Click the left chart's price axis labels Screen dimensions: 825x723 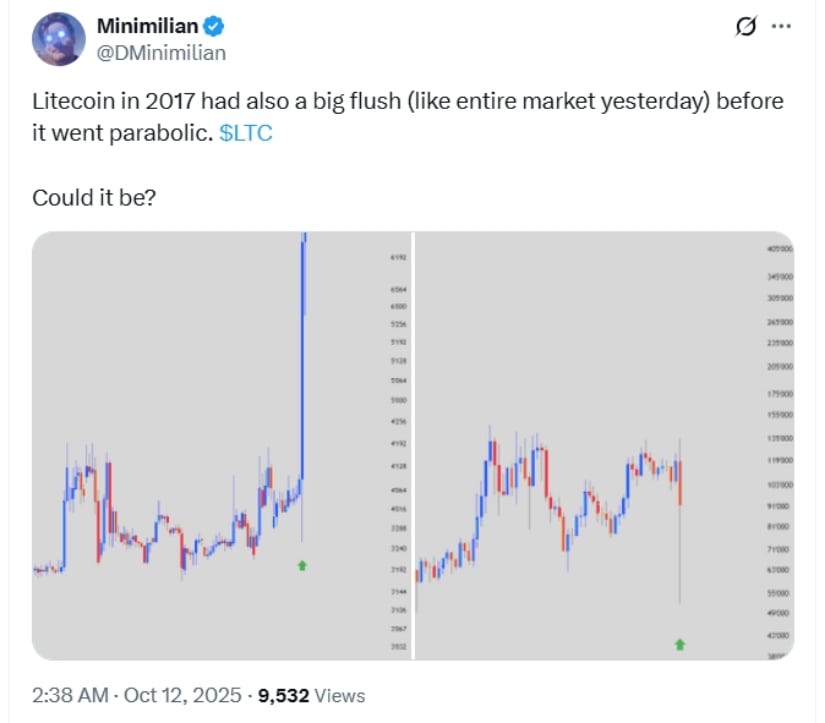pyautogui.click(x=398, y=450)
